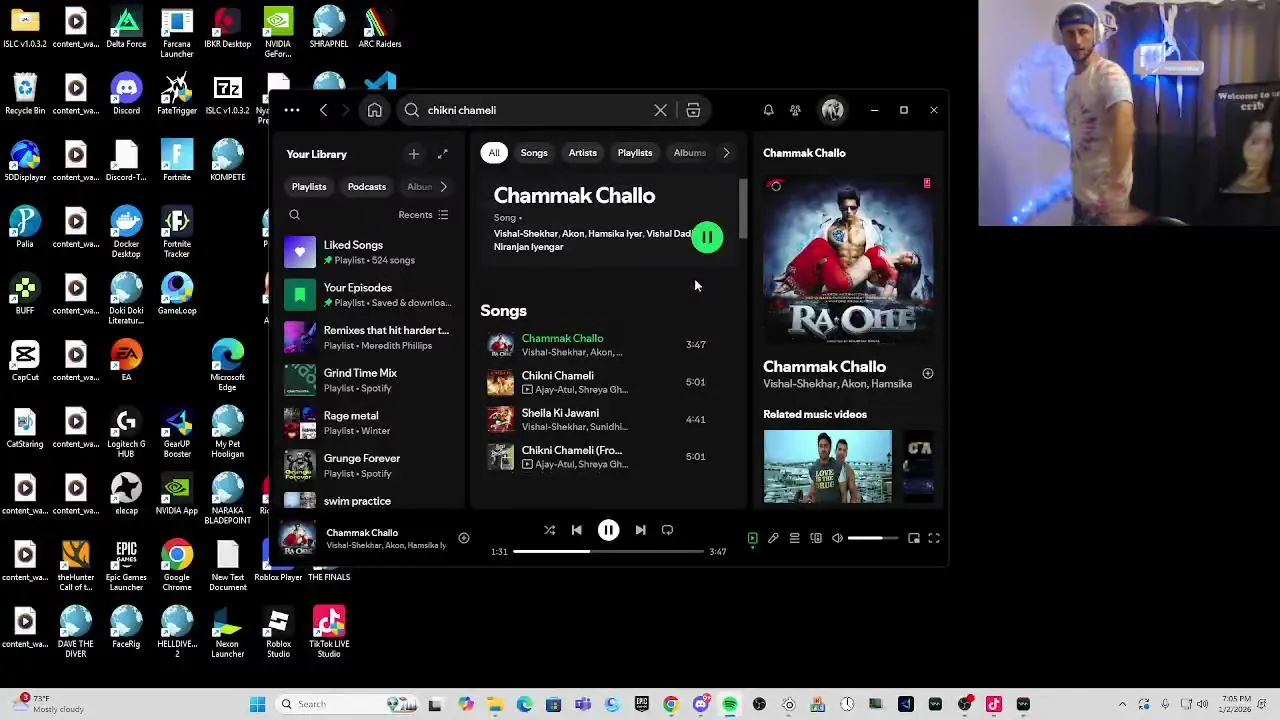Create a new playlist with the plus icon
The width and height of the screenshot is (1280, 720).
click(413, 154)
